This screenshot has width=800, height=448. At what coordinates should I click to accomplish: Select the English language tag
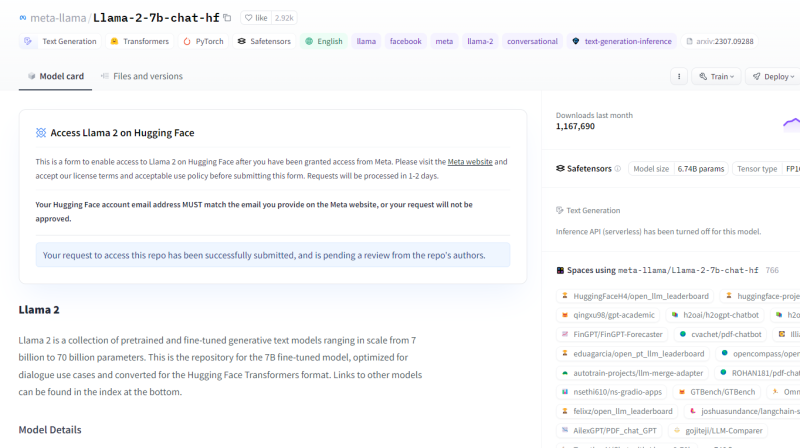coord(323,41)
